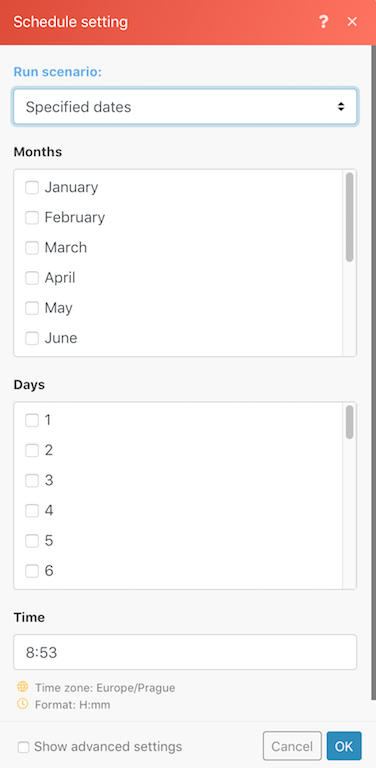Close the Schedule setting dialog
This screenshot has width=376, height=768.
pyautogui.click(x=352, y=22)
